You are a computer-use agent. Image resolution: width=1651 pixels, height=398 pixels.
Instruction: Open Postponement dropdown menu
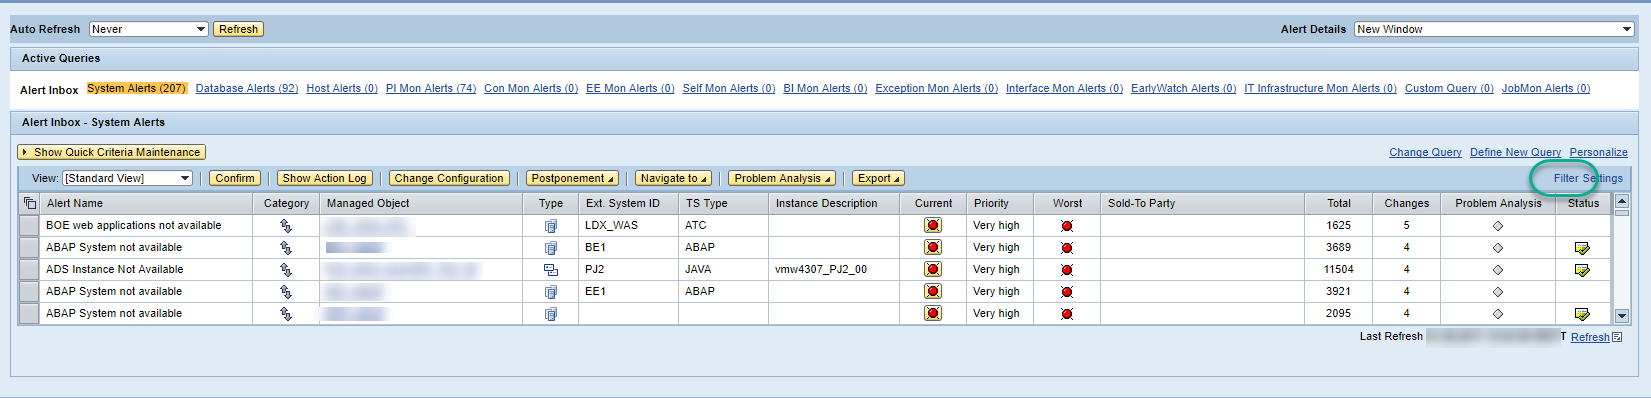point(572,178)
